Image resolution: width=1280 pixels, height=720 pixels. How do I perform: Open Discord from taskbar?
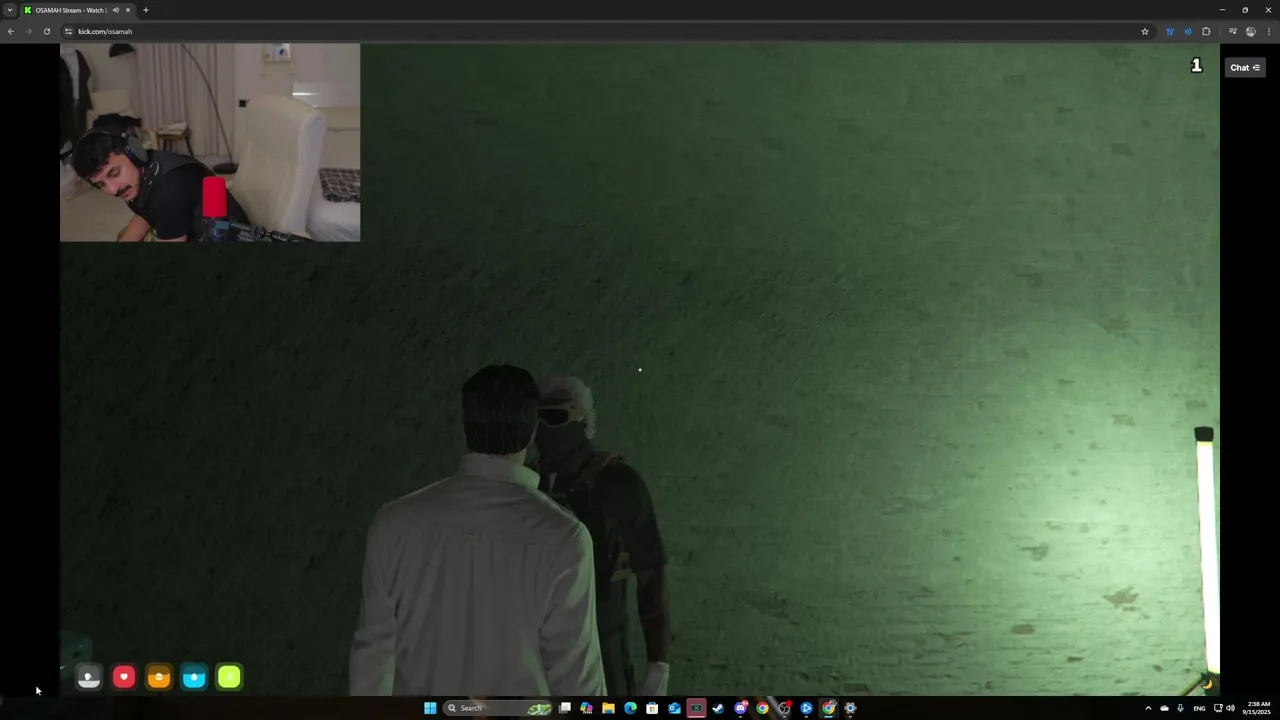click(741, 708)
